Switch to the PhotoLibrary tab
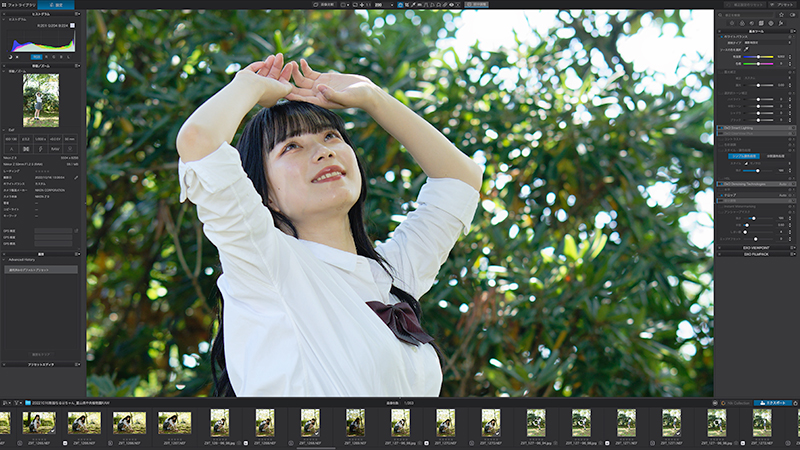Image resolution: width=800 pixels, height=450 pixels. click(18, 5)
